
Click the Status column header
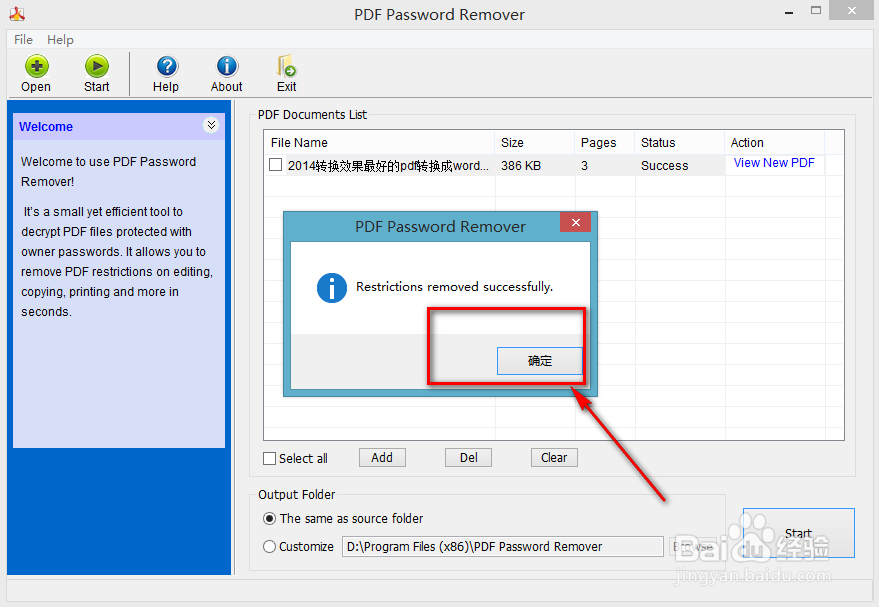679,143
